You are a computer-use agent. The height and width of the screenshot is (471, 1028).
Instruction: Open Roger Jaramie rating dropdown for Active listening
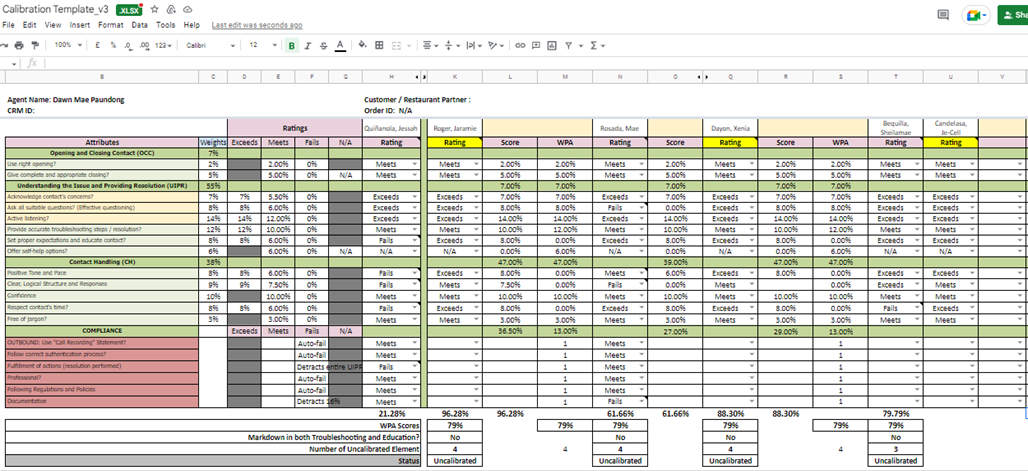click(x=475, y=219)
